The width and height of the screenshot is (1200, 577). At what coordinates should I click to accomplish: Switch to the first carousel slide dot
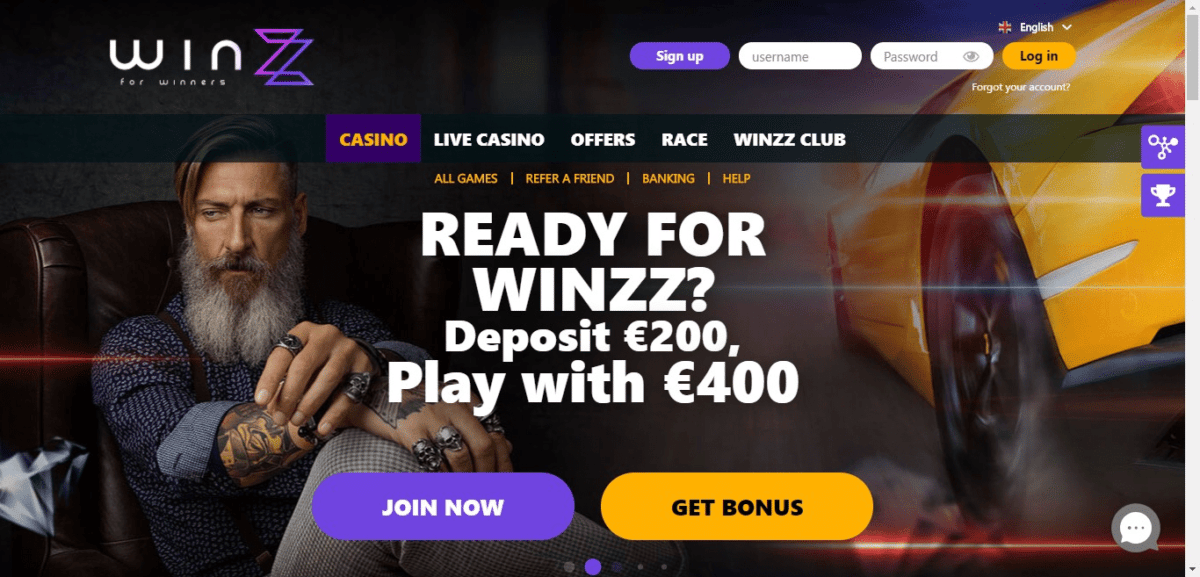[569, 567]
